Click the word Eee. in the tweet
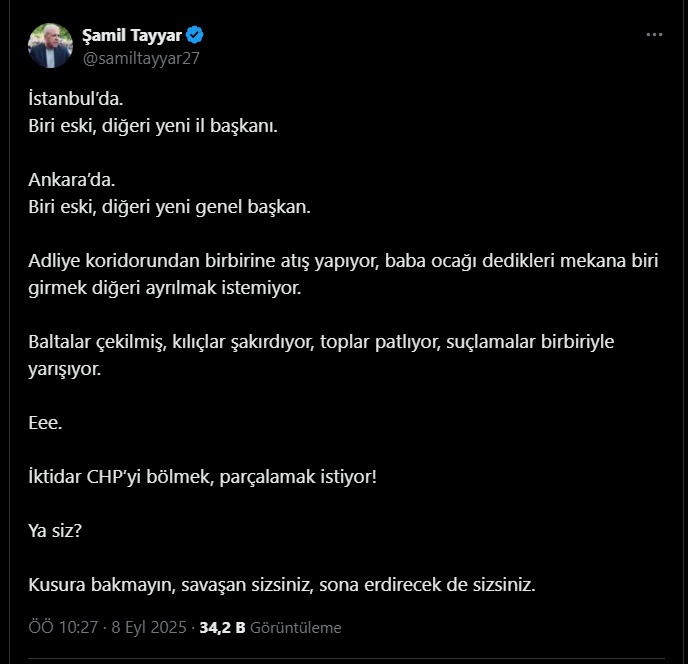The width and height of the screenshot is (688, 664). point(45,423)
